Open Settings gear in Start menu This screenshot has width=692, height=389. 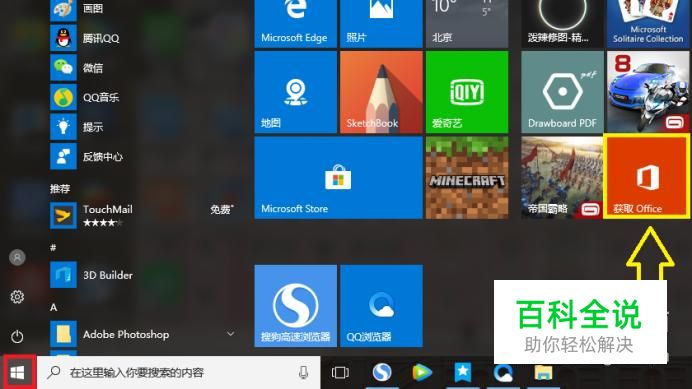click(x=17, y=297)
